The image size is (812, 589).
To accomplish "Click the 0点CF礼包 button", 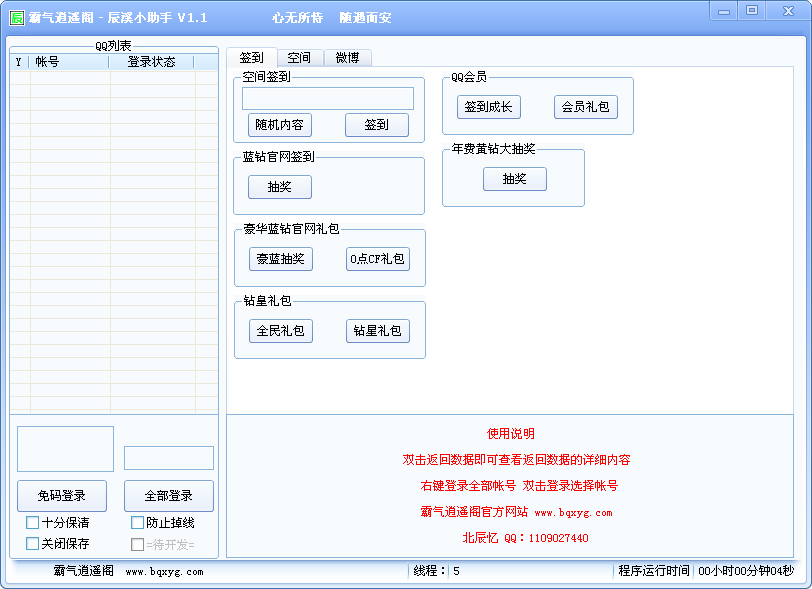I will click(378, 259).
